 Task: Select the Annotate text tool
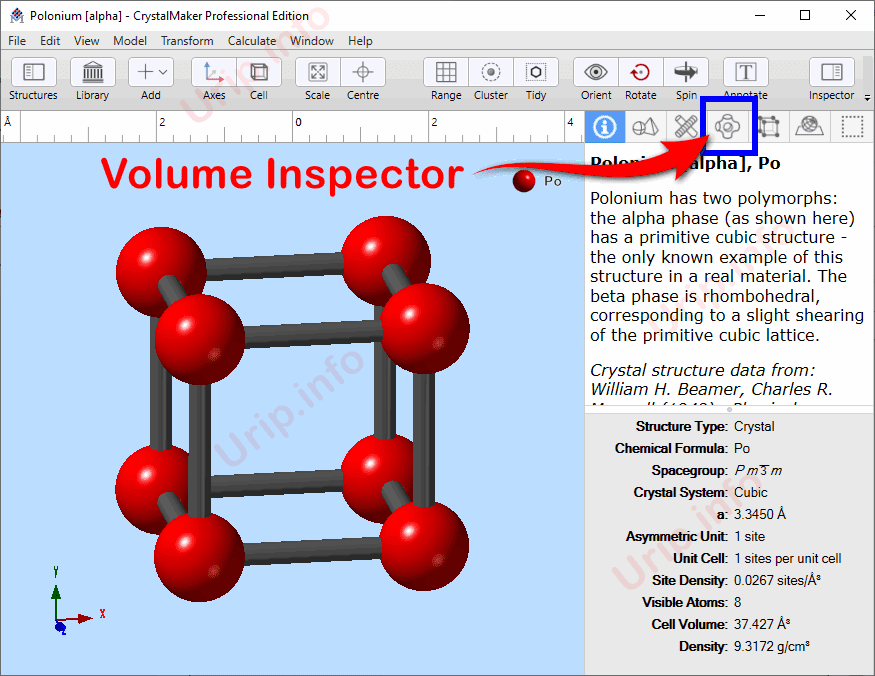[746, 72]
